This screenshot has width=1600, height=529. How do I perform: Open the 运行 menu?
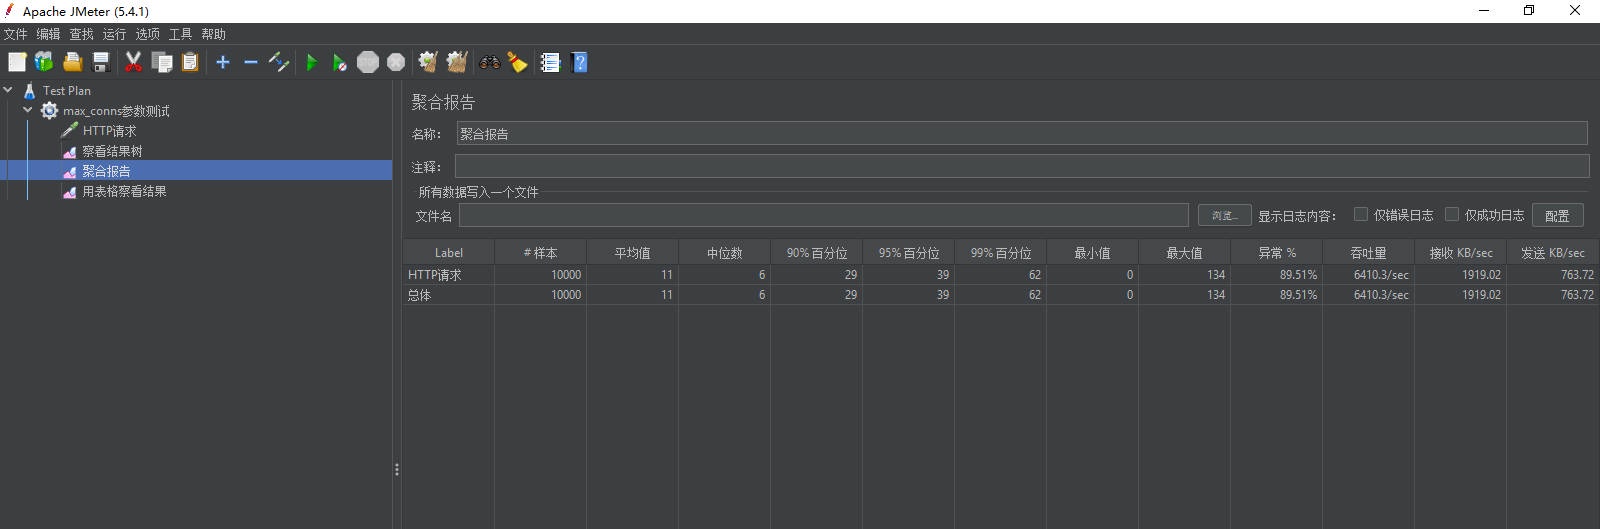click(x=114, y=34)
